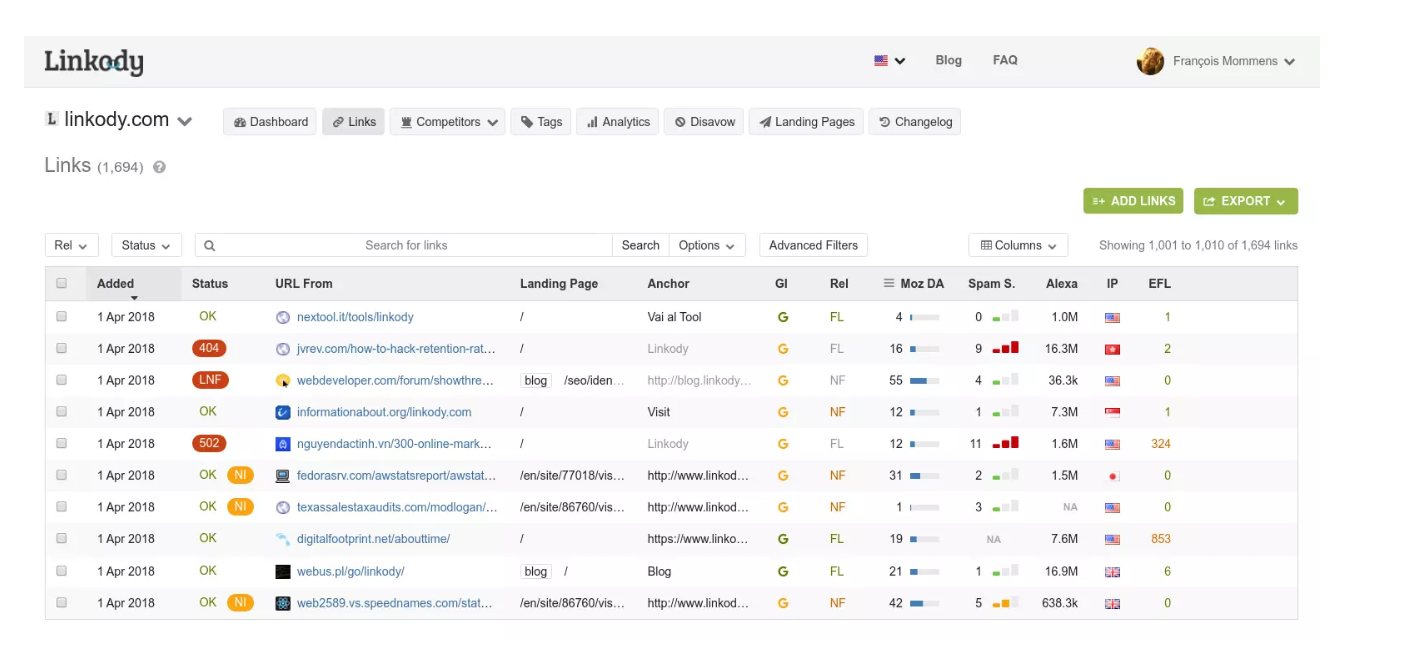Check the webus.pl row checkbox

62,571
